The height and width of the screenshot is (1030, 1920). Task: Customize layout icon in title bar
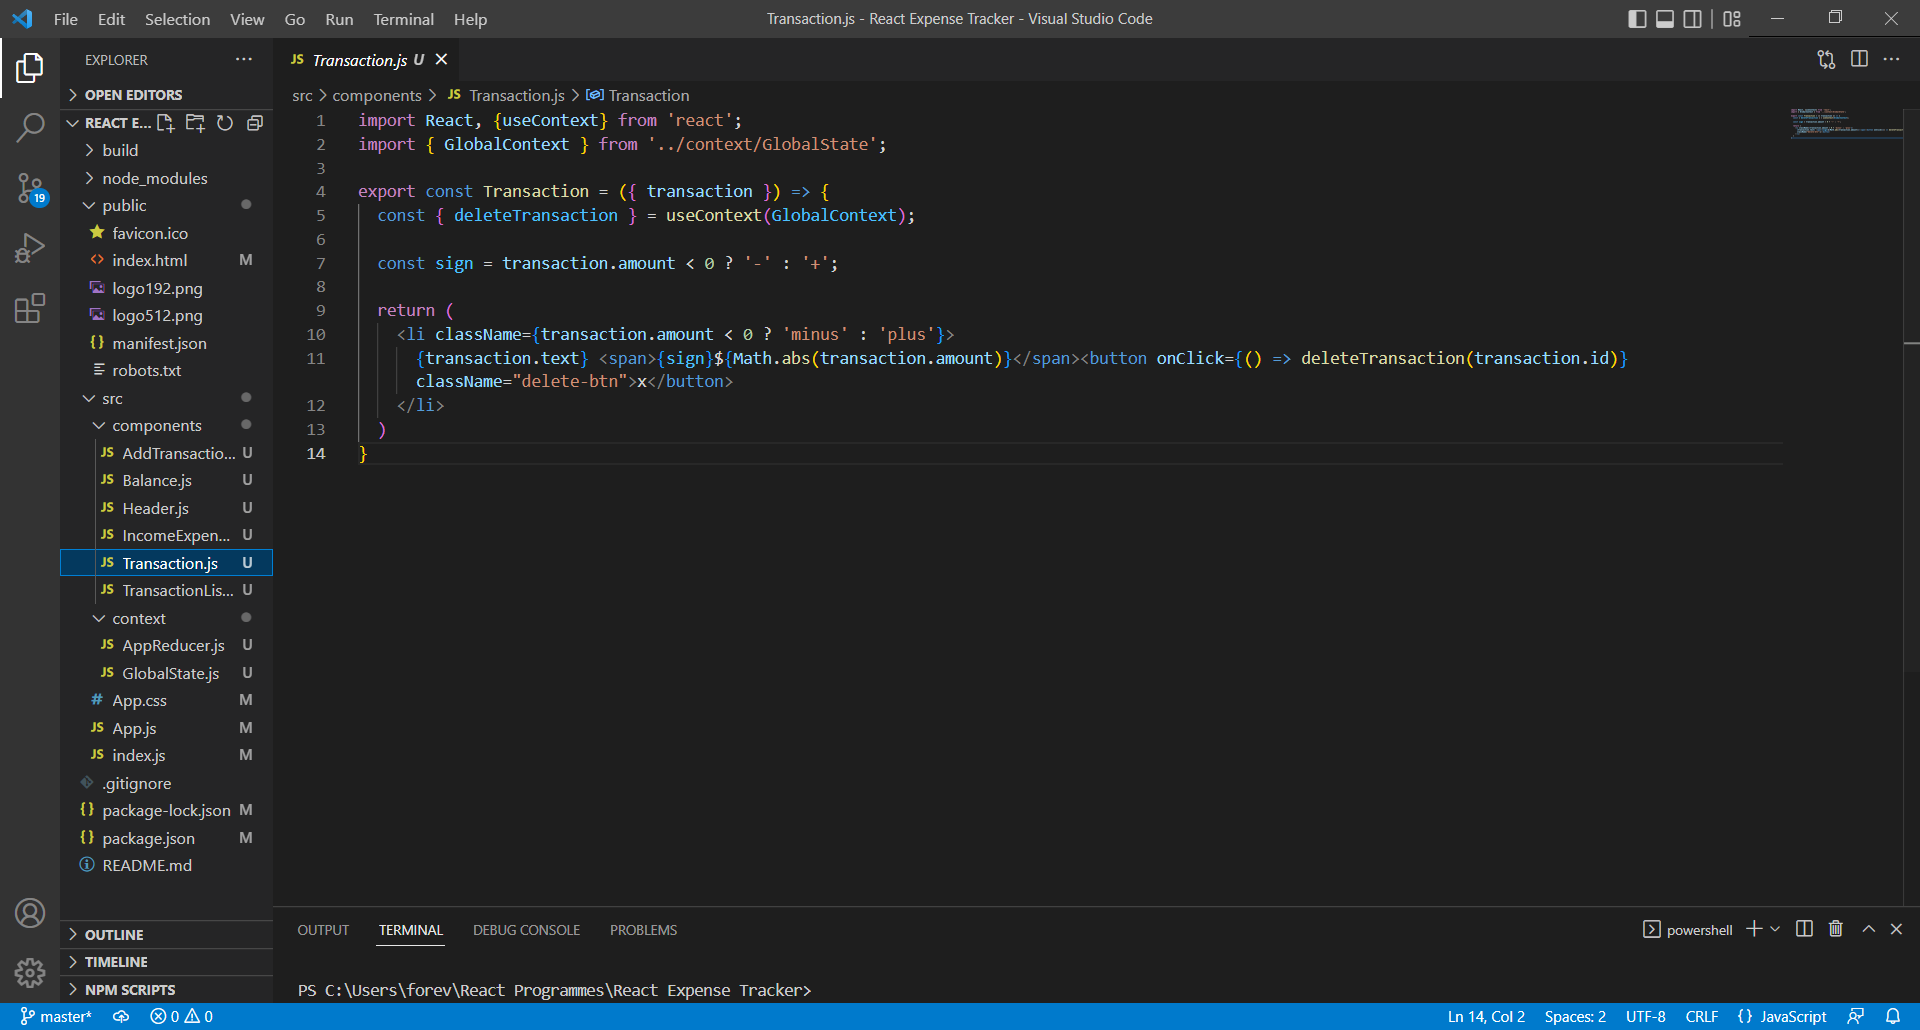1732,19
